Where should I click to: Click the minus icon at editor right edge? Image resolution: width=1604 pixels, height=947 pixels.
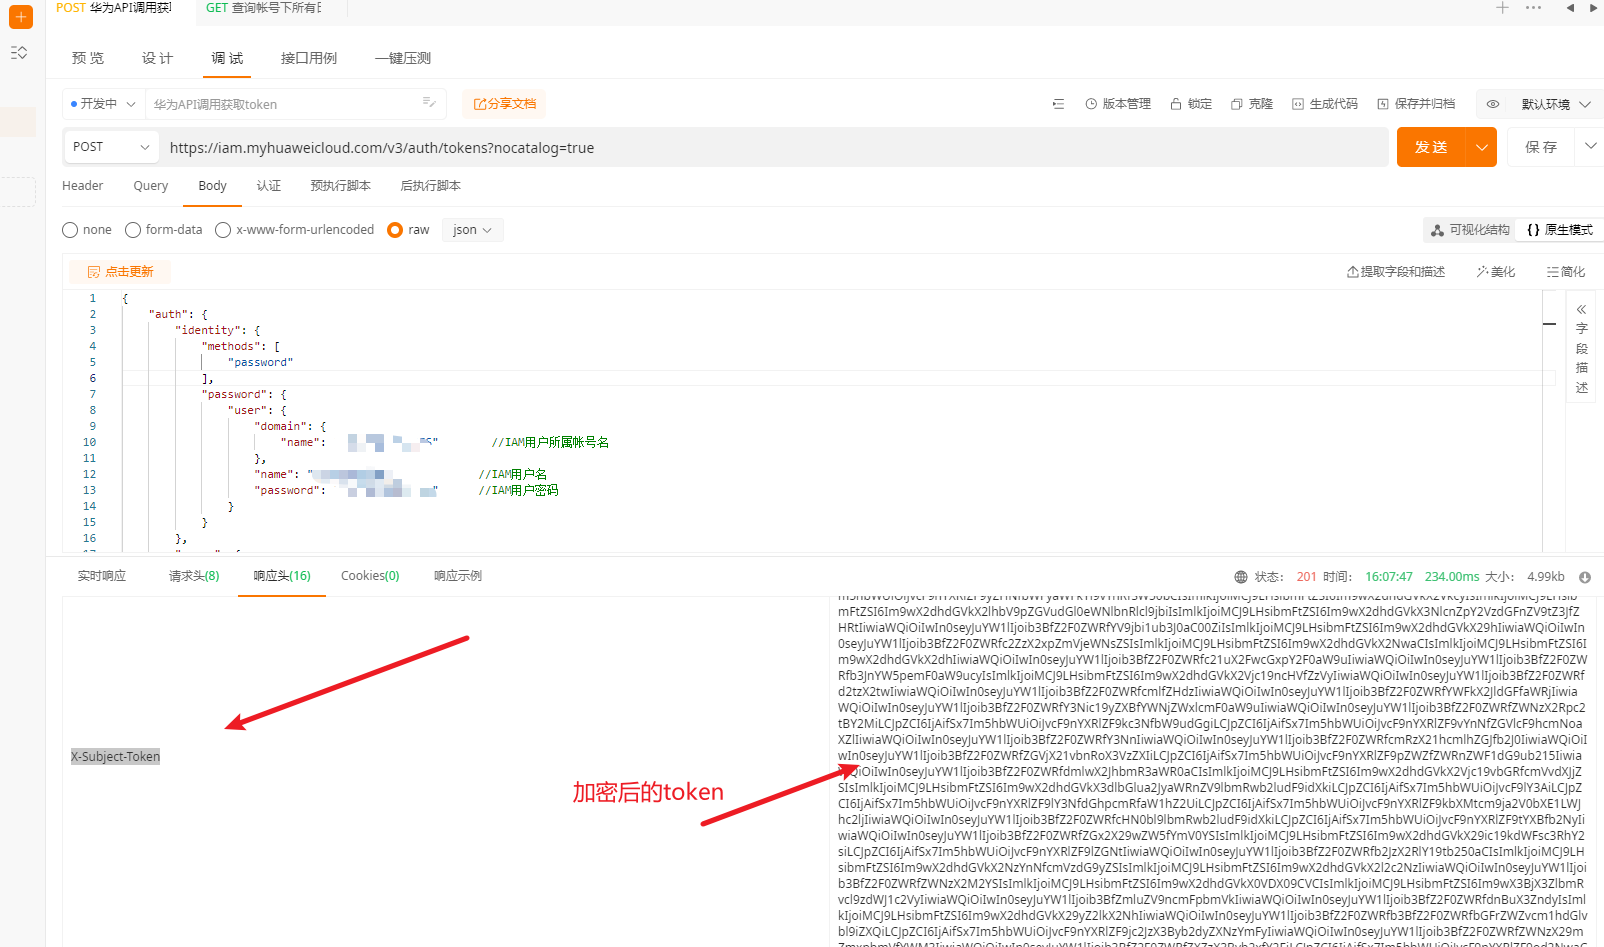(x=1550, y=324)
